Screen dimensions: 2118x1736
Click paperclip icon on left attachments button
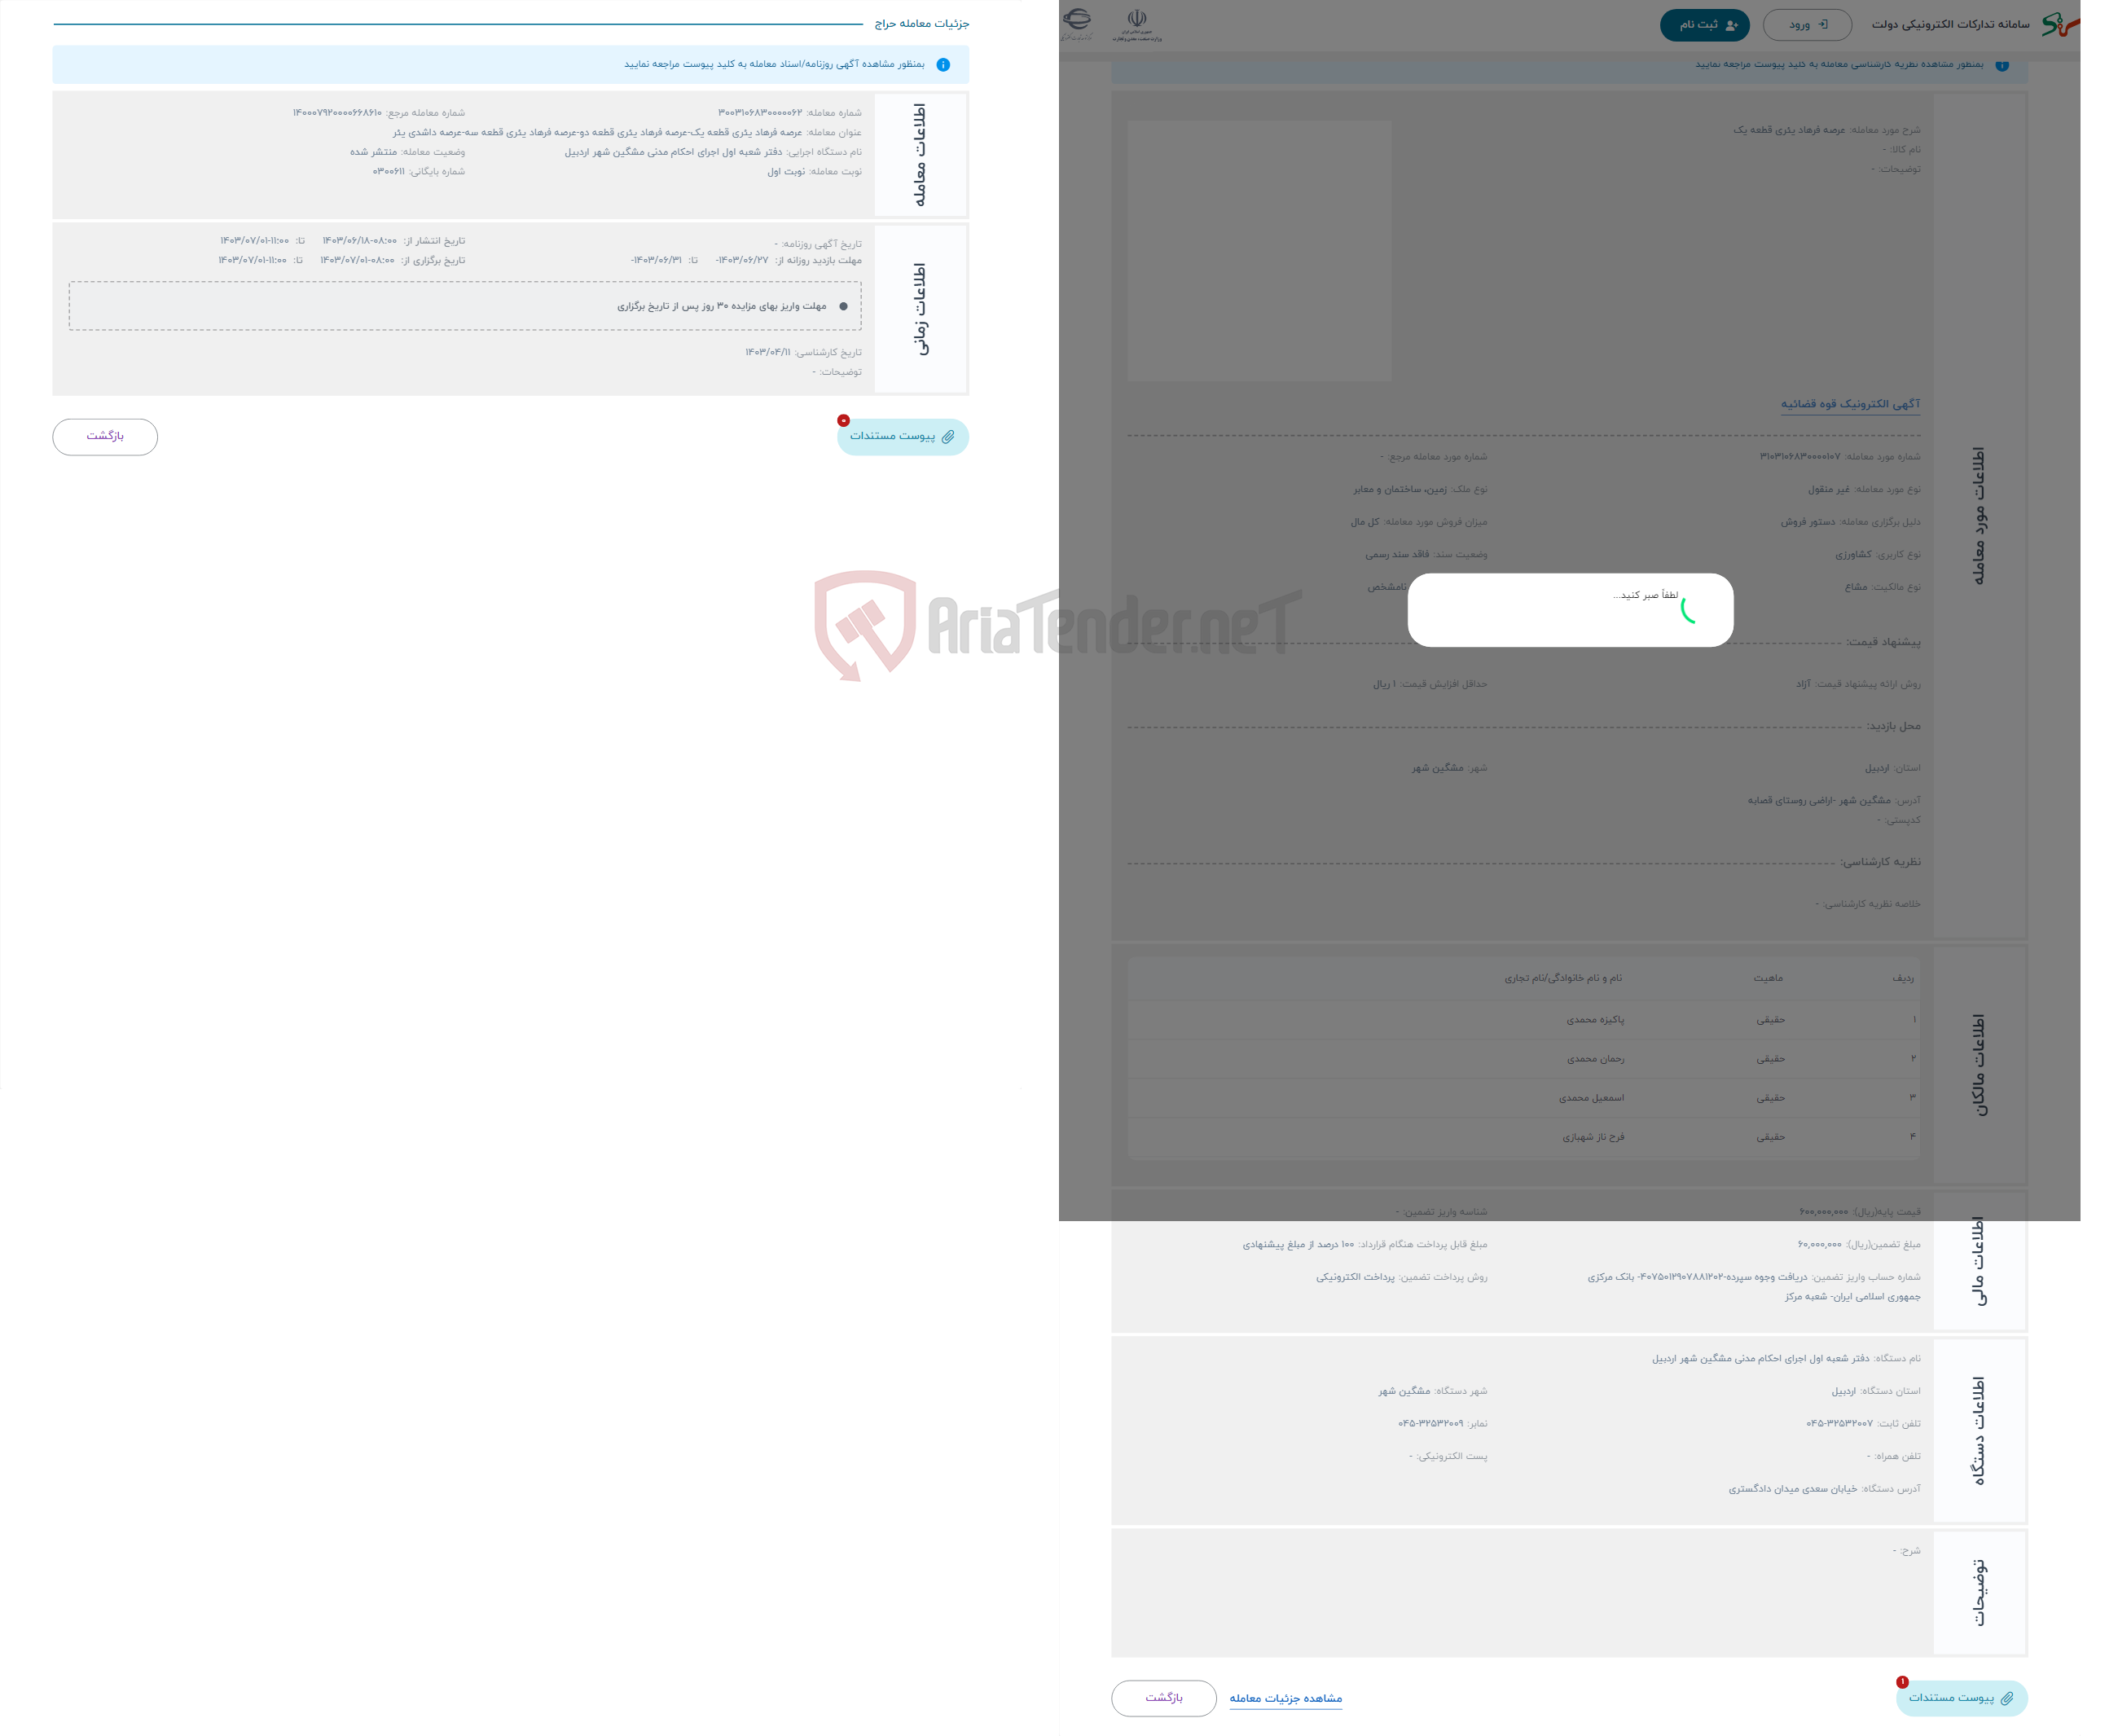948,437
